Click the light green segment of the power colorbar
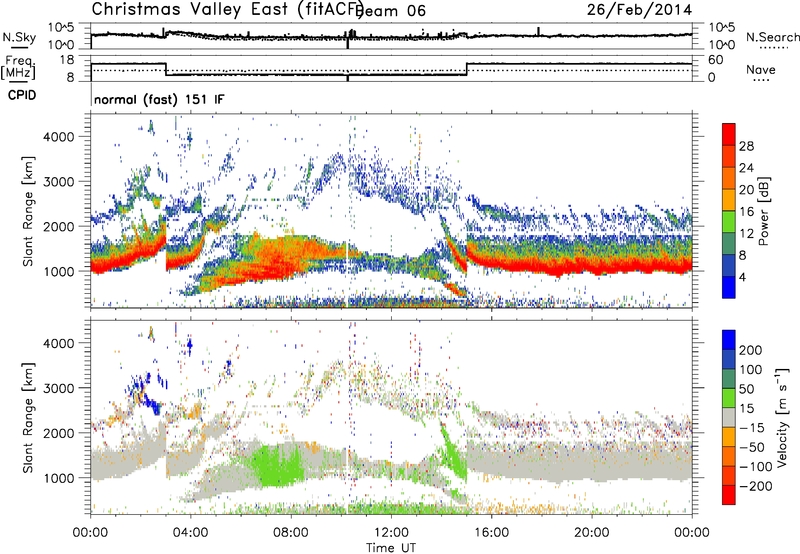Viewport: 800px width, 554px height. click(x=729, y=221)
